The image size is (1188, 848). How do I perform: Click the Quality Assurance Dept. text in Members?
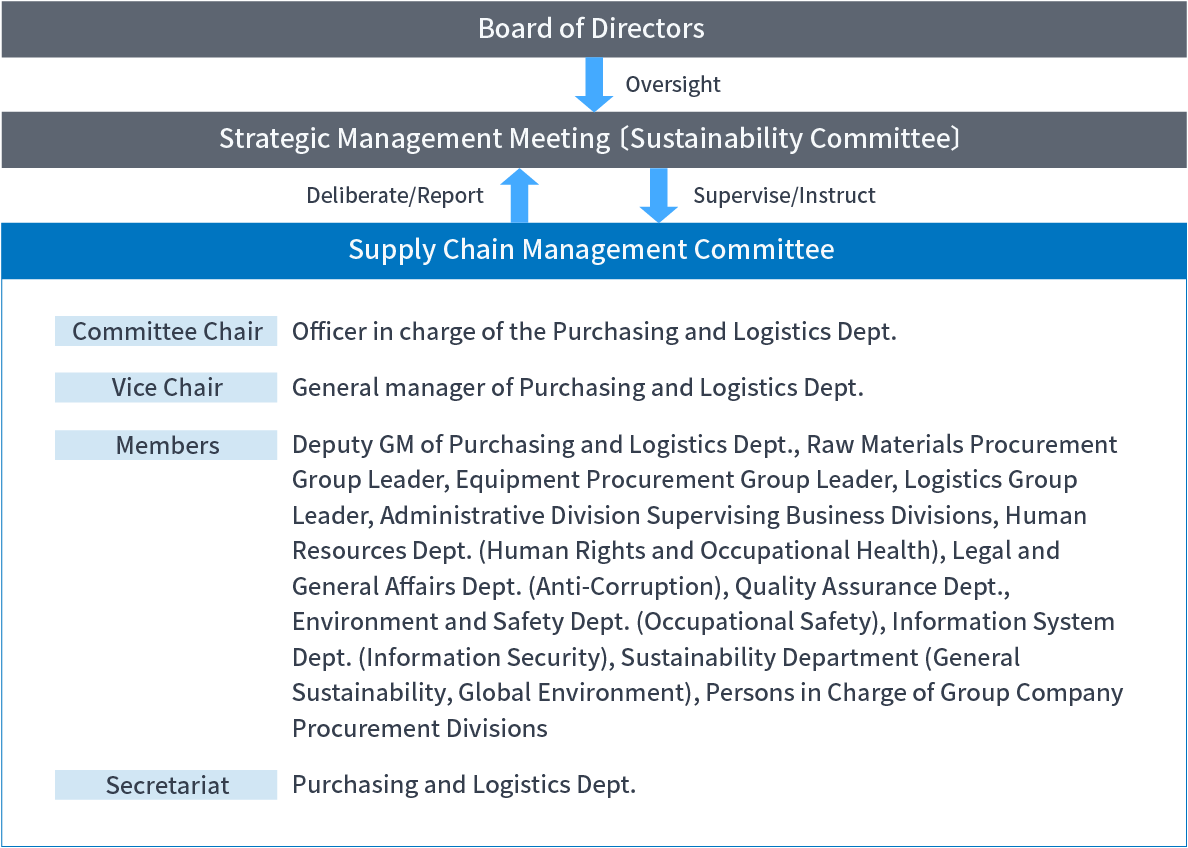pyautogui.click(x=871, y=586)
